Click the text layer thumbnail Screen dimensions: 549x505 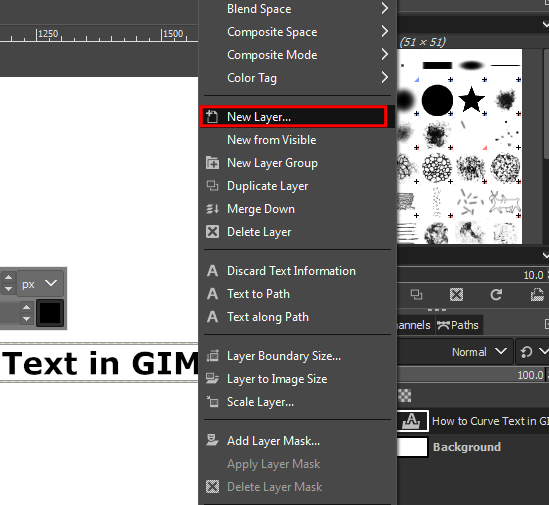tap(412, 421)
